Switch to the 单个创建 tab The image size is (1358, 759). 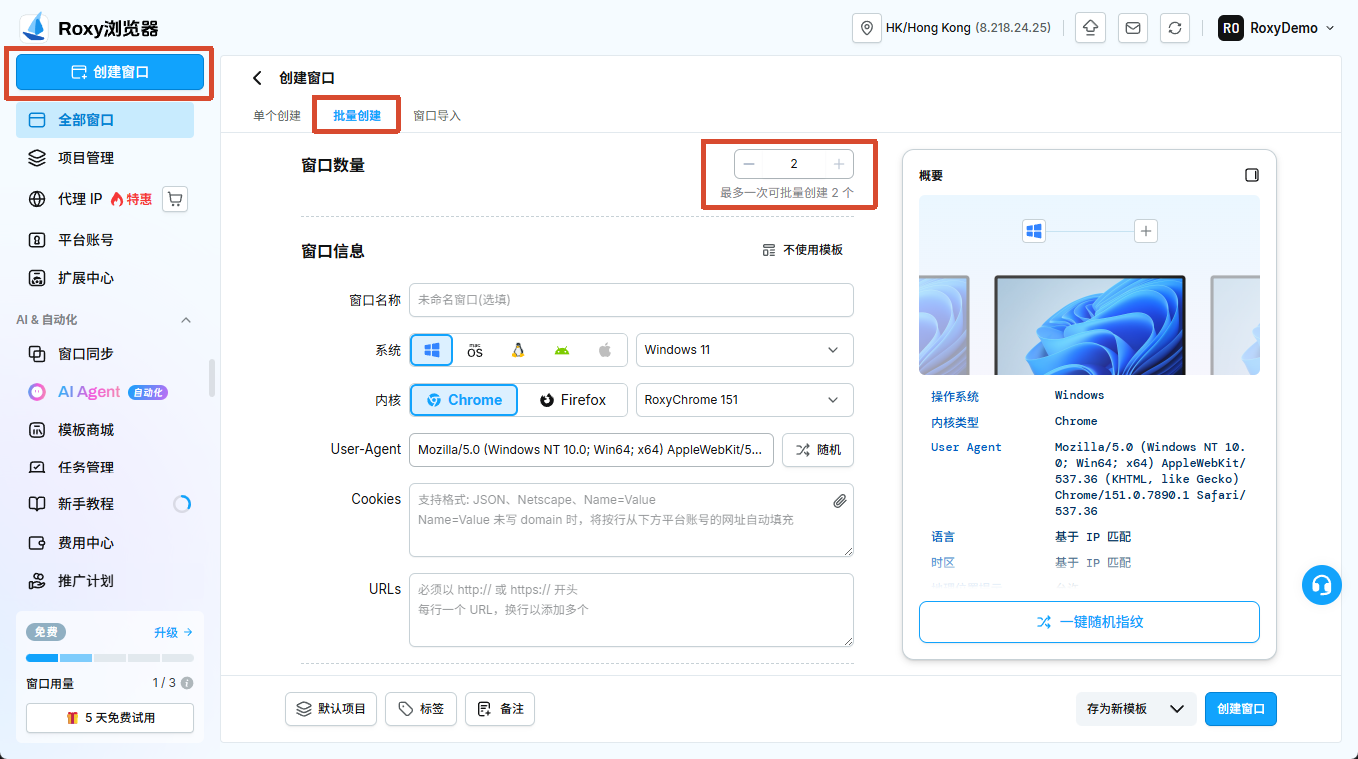[x=277, y=116]
